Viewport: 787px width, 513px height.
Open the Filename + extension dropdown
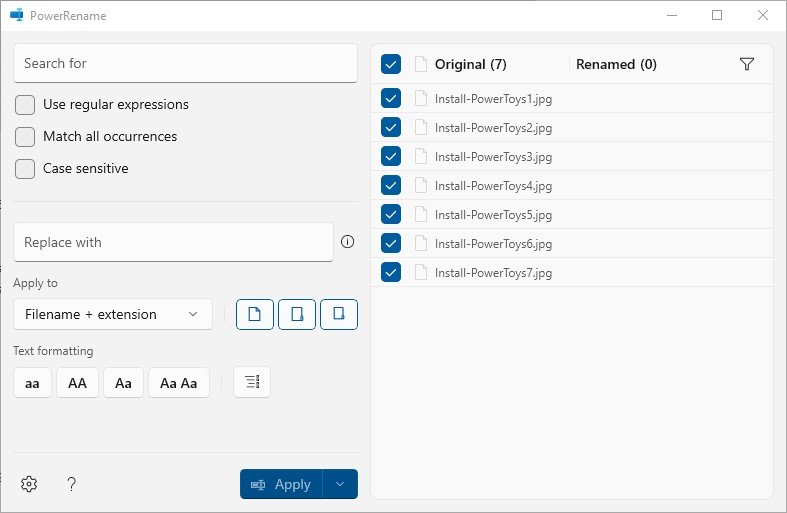[113, 314]
